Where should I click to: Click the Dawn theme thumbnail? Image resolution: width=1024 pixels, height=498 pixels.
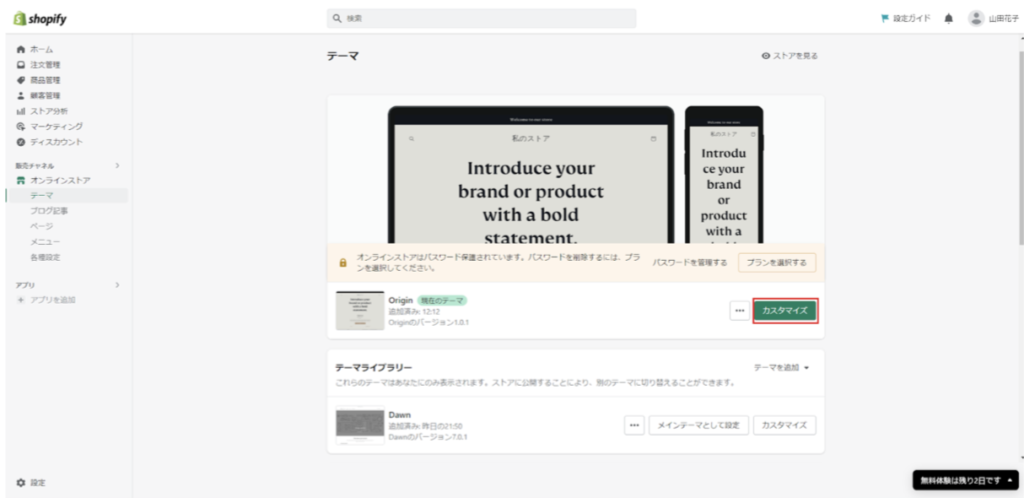[x=359, y=425]
